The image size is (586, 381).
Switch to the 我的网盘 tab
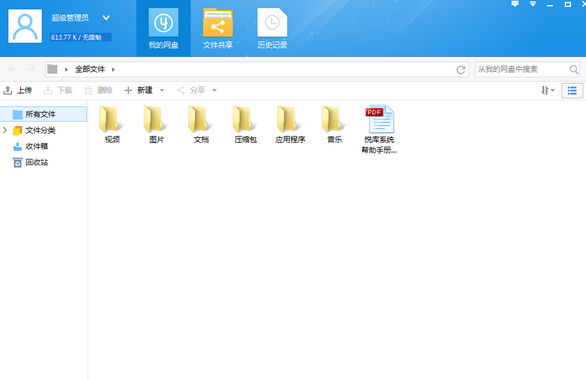click(163, 29)
